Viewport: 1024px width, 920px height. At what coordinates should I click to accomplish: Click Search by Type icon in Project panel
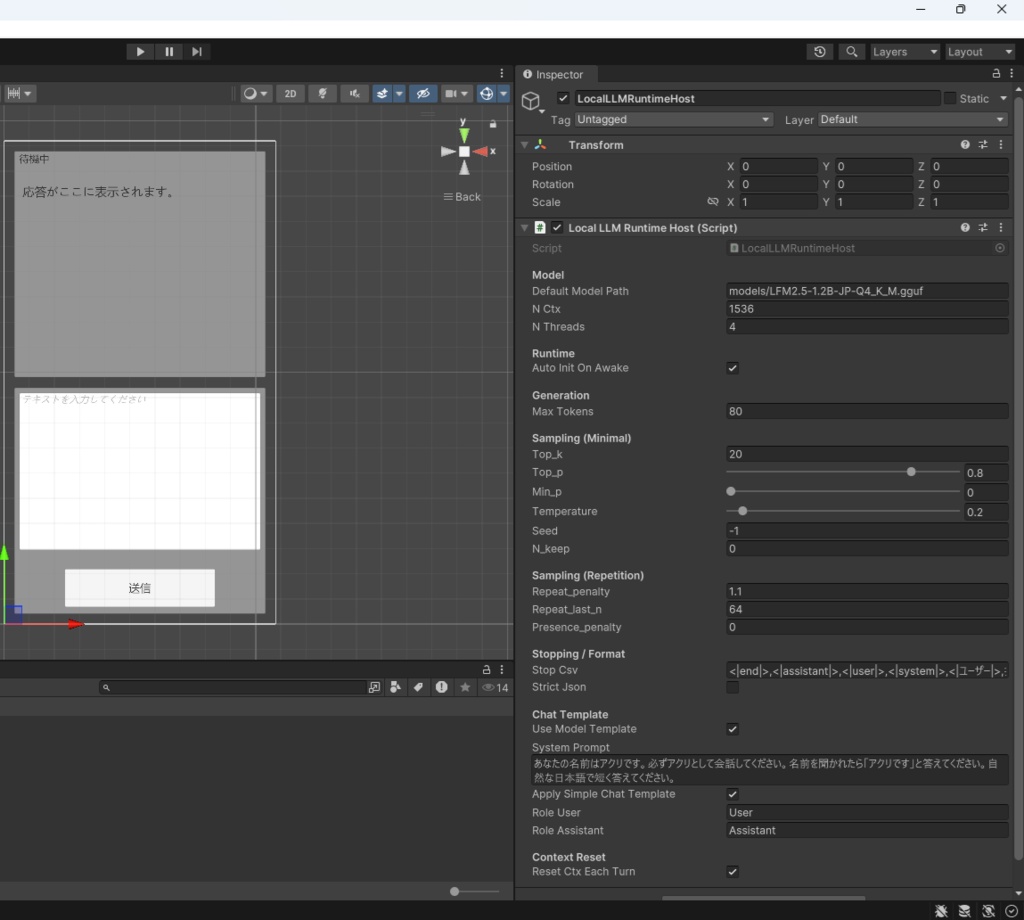pos(395,687)
